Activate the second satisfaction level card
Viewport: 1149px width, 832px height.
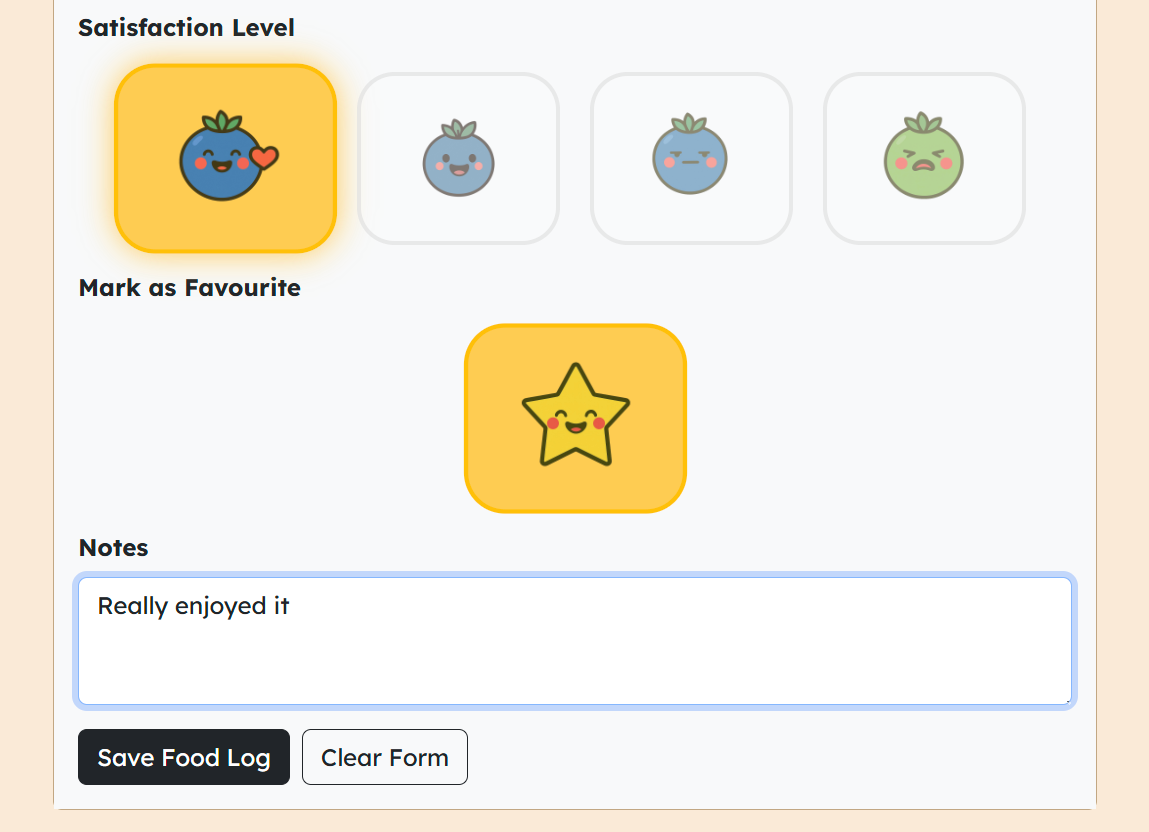(459, 158)
